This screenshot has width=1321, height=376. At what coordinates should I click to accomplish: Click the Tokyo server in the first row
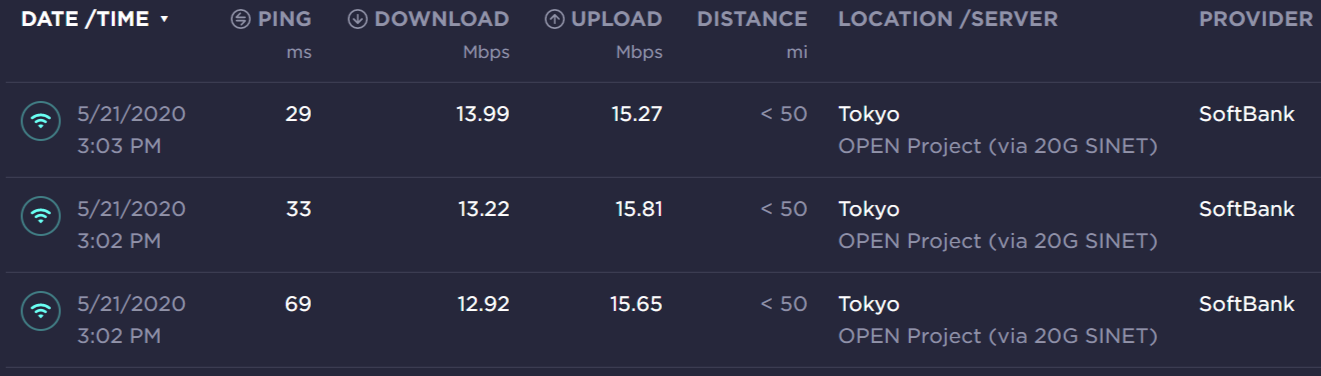(x=869, y=115)
